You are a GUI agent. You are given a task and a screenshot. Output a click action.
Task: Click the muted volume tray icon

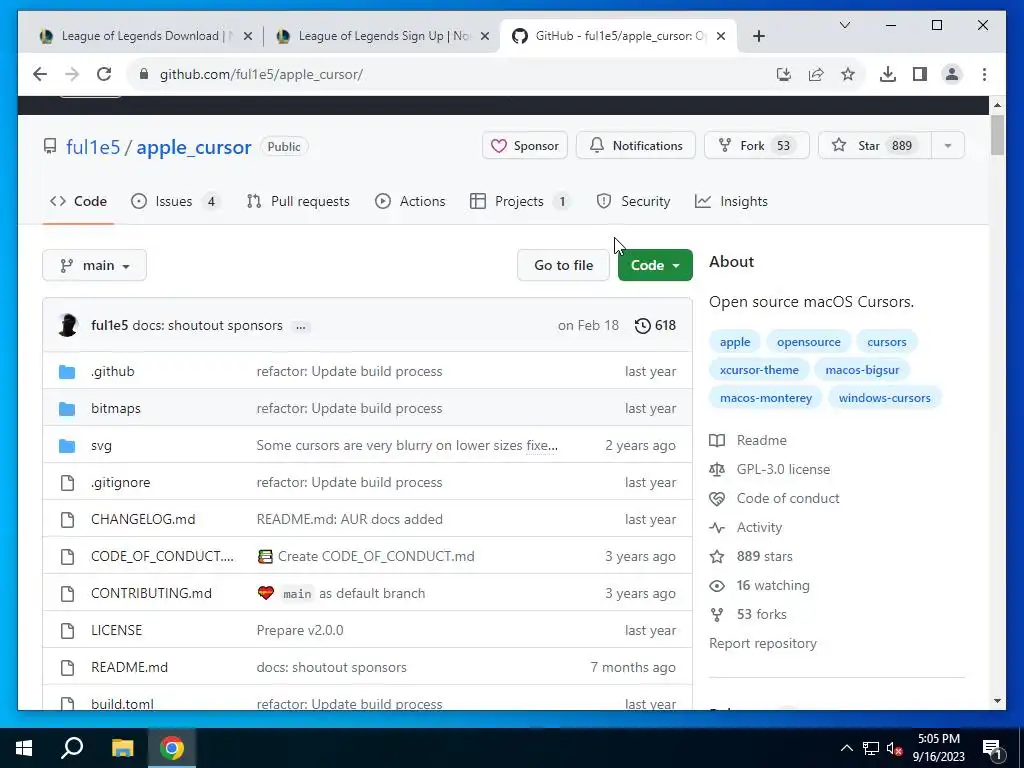tap(894, 748)
